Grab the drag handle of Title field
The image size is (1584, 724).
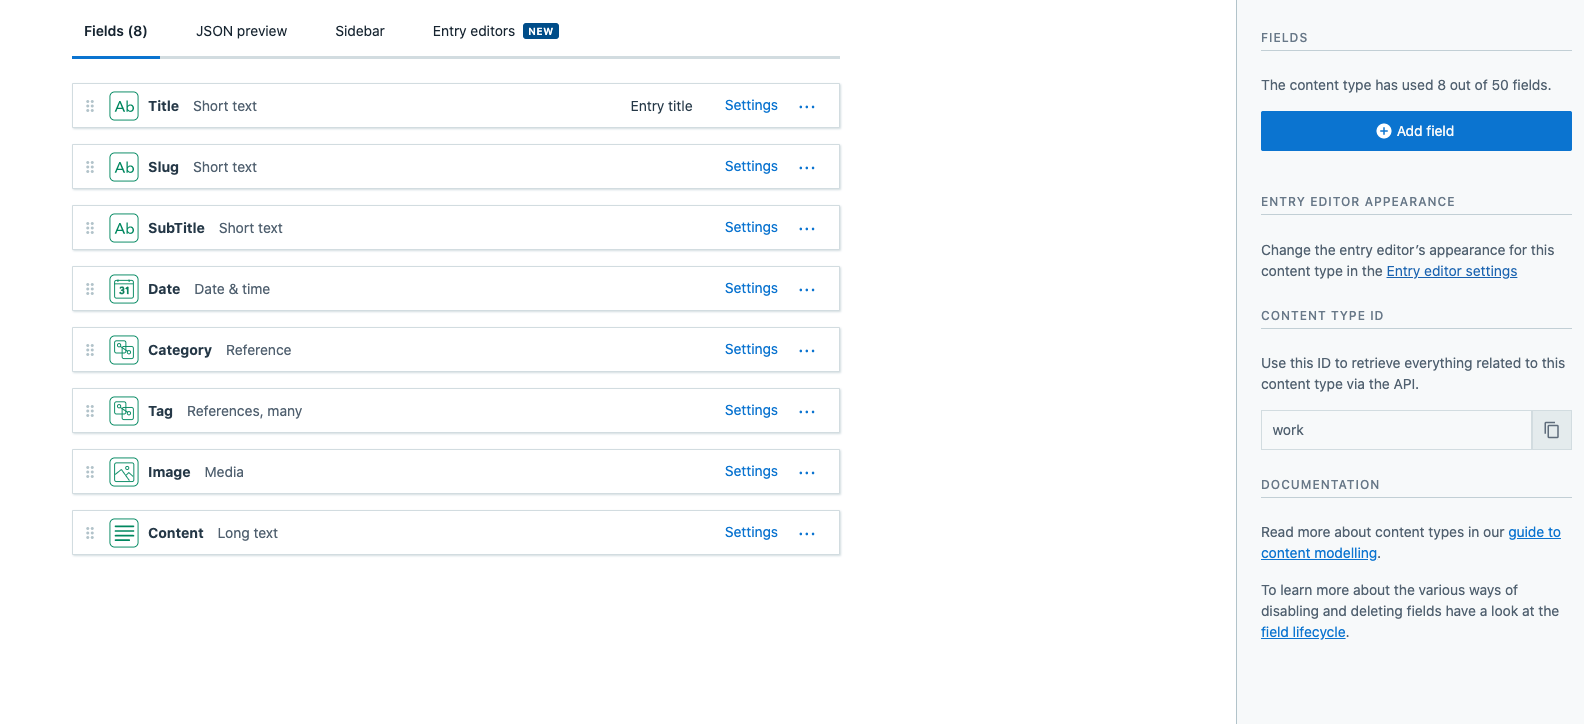(90, 106)
